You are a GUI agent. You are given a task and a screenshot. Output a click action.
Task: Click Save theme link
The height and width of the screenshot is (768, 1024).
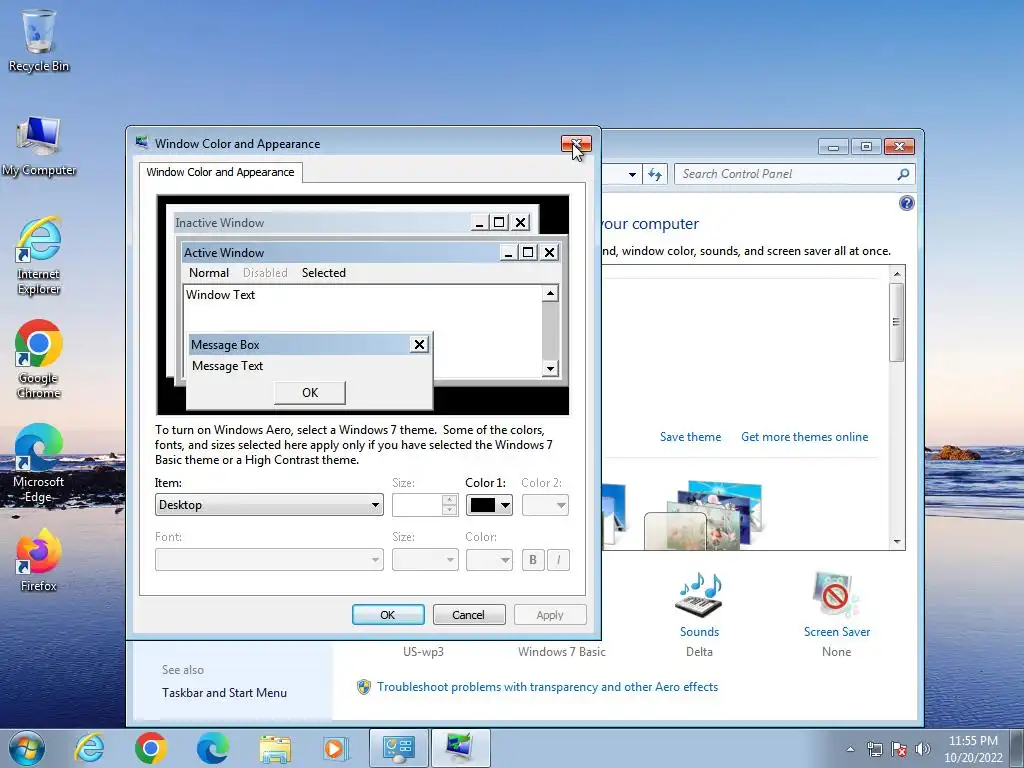(690, 437)
